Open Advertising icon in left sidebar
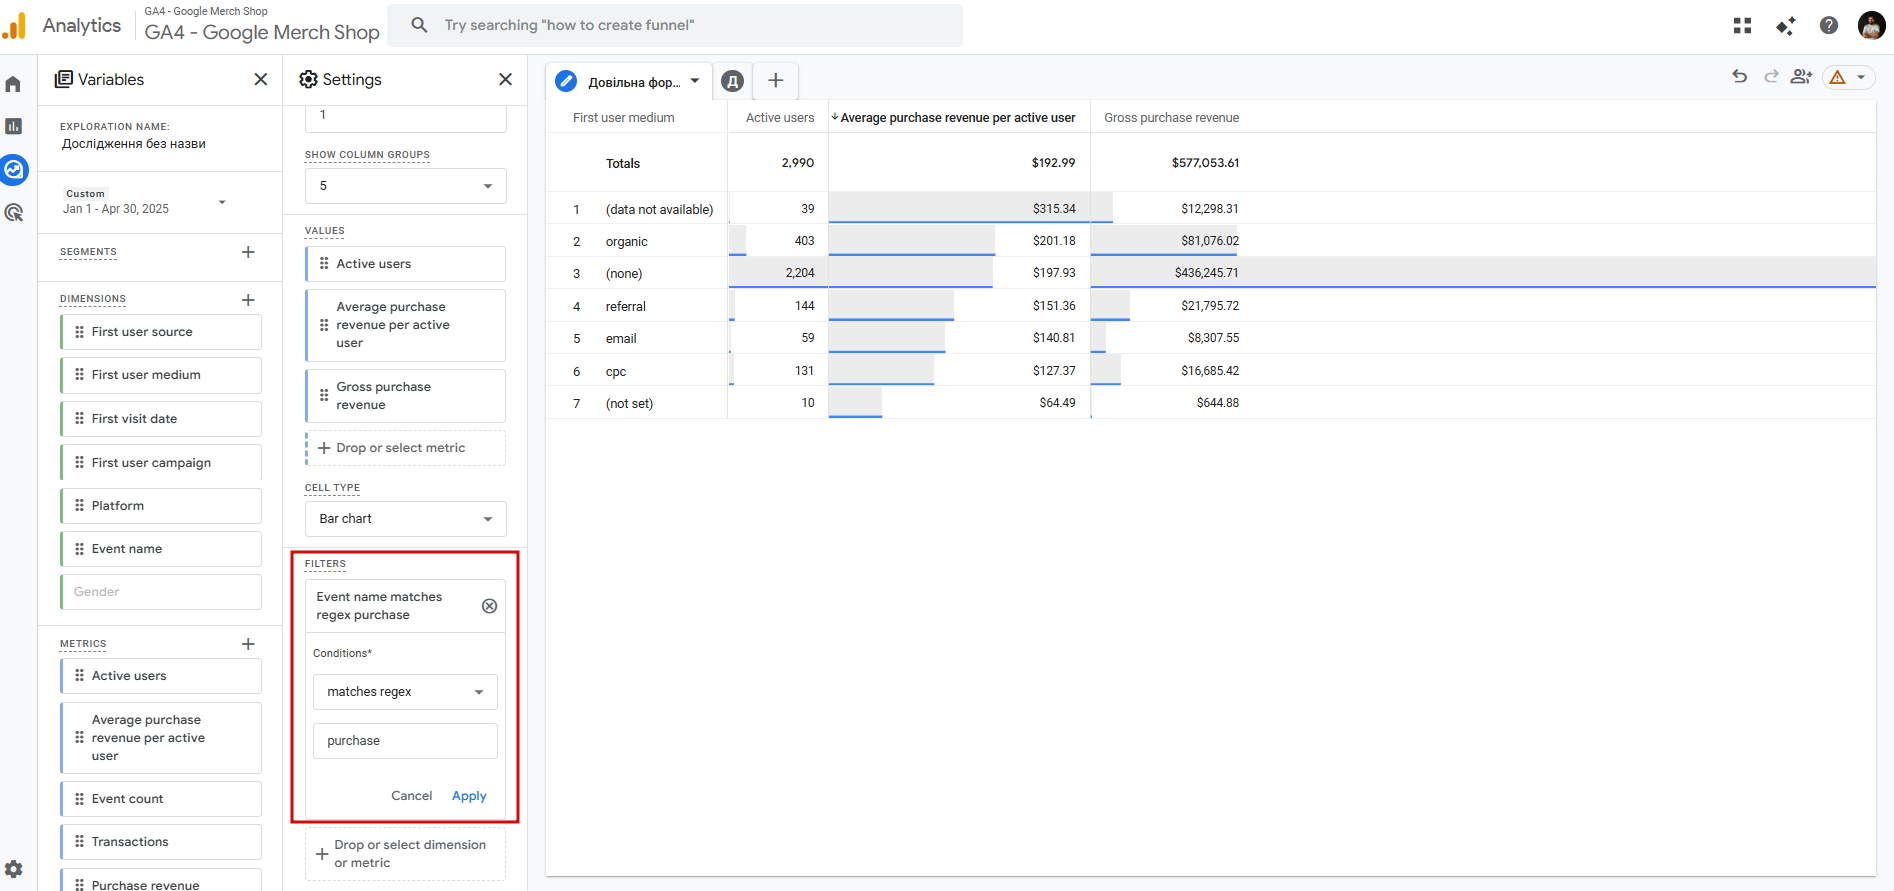1894x891 pixels. coord(13,212)
